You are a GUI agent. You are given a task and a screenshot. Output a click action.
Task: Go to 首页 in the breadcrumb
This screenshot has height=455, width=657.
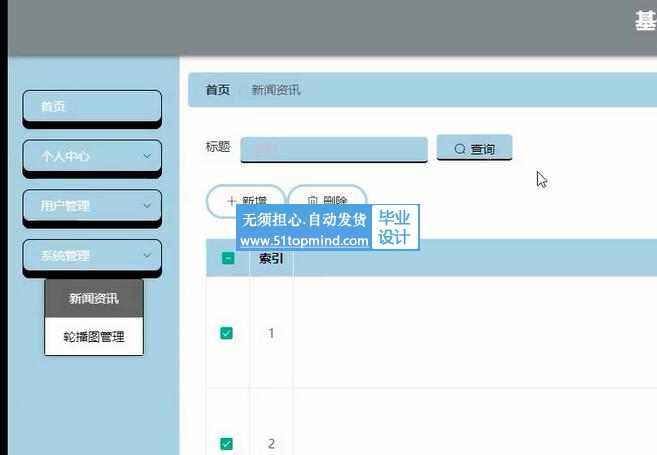coord(217,90)
